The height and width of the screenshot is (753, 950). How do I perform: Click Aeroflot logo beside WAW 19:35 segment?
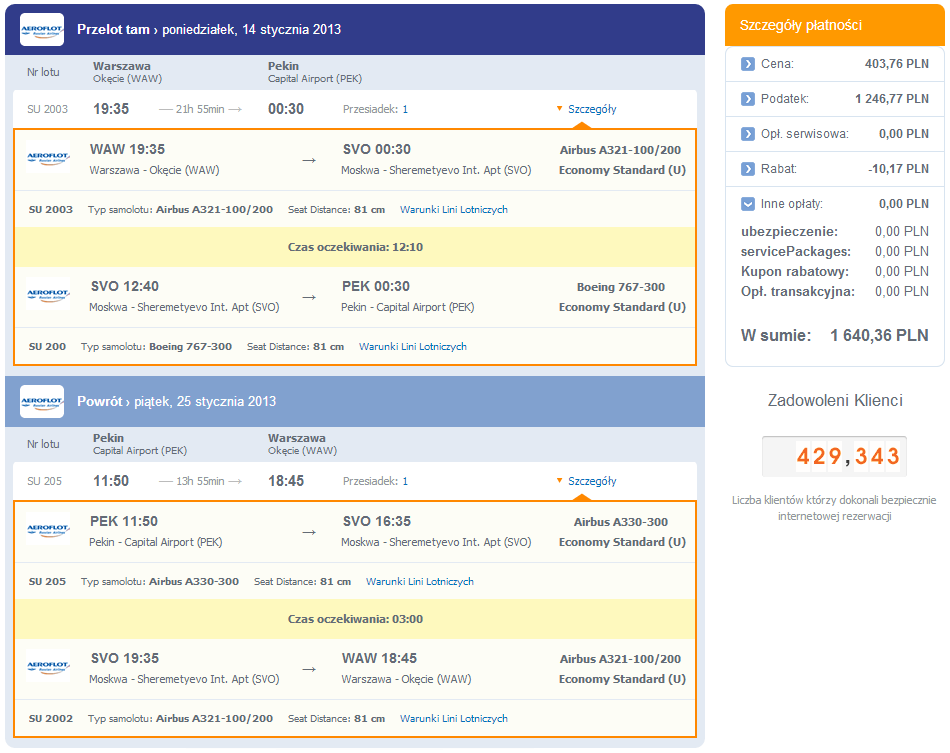(x=48, y=159)
